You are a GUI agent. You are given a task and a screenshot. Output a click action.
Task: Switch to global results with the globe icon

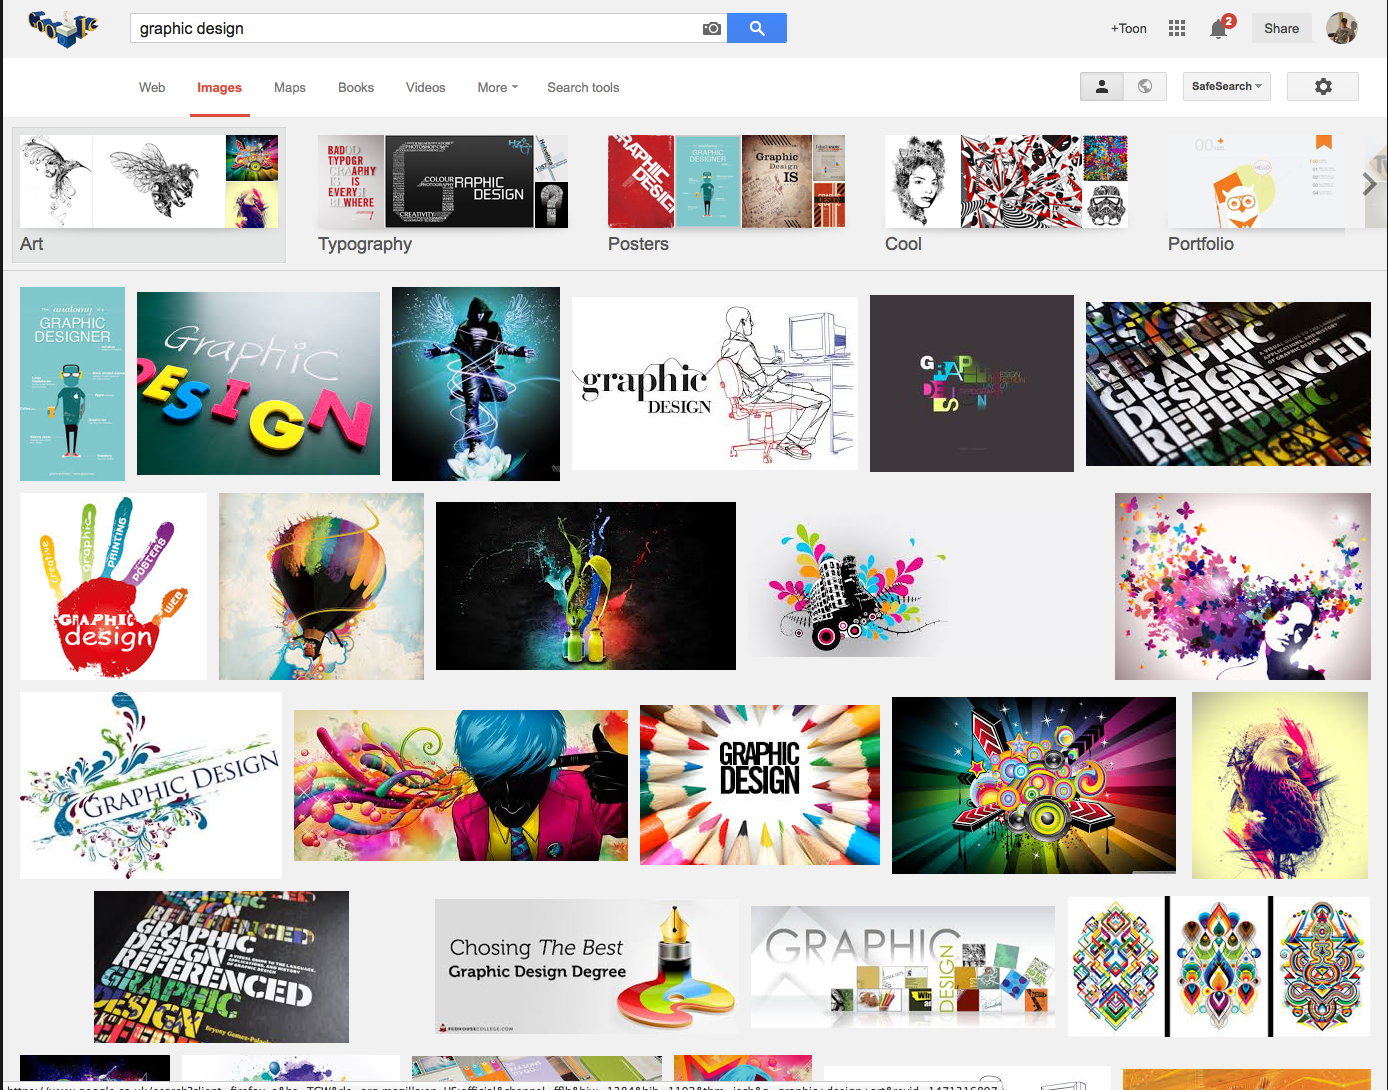[x=1145, y=86]
